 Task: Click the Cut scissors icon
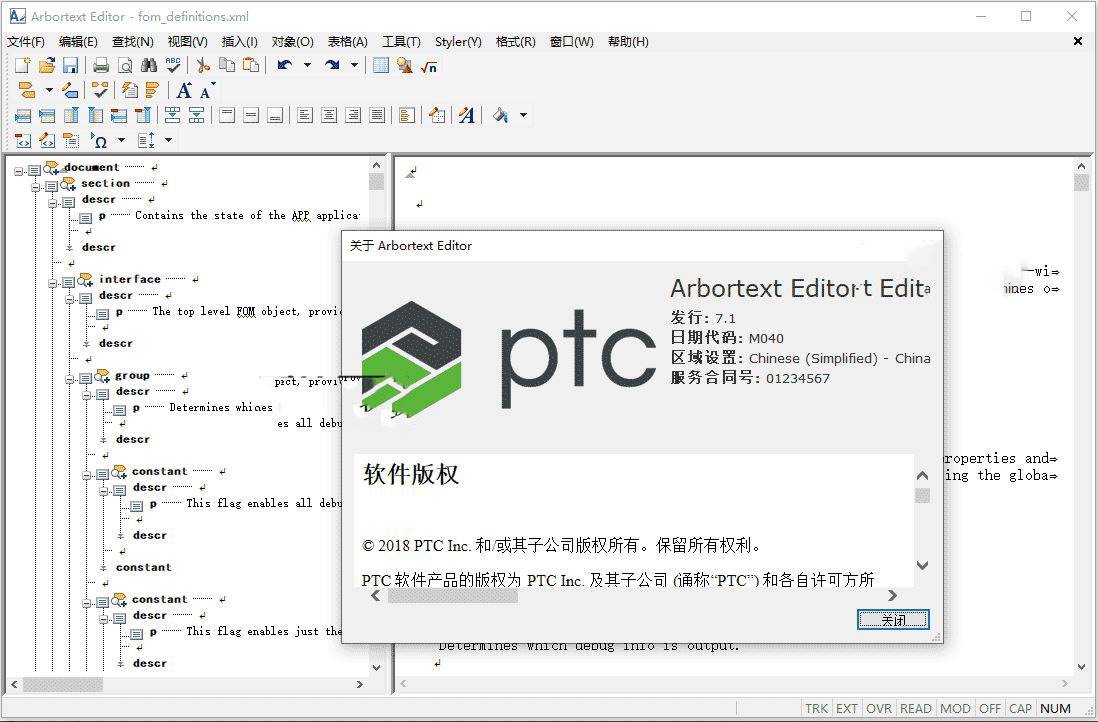pyautogui.click(x=203, y=66)
